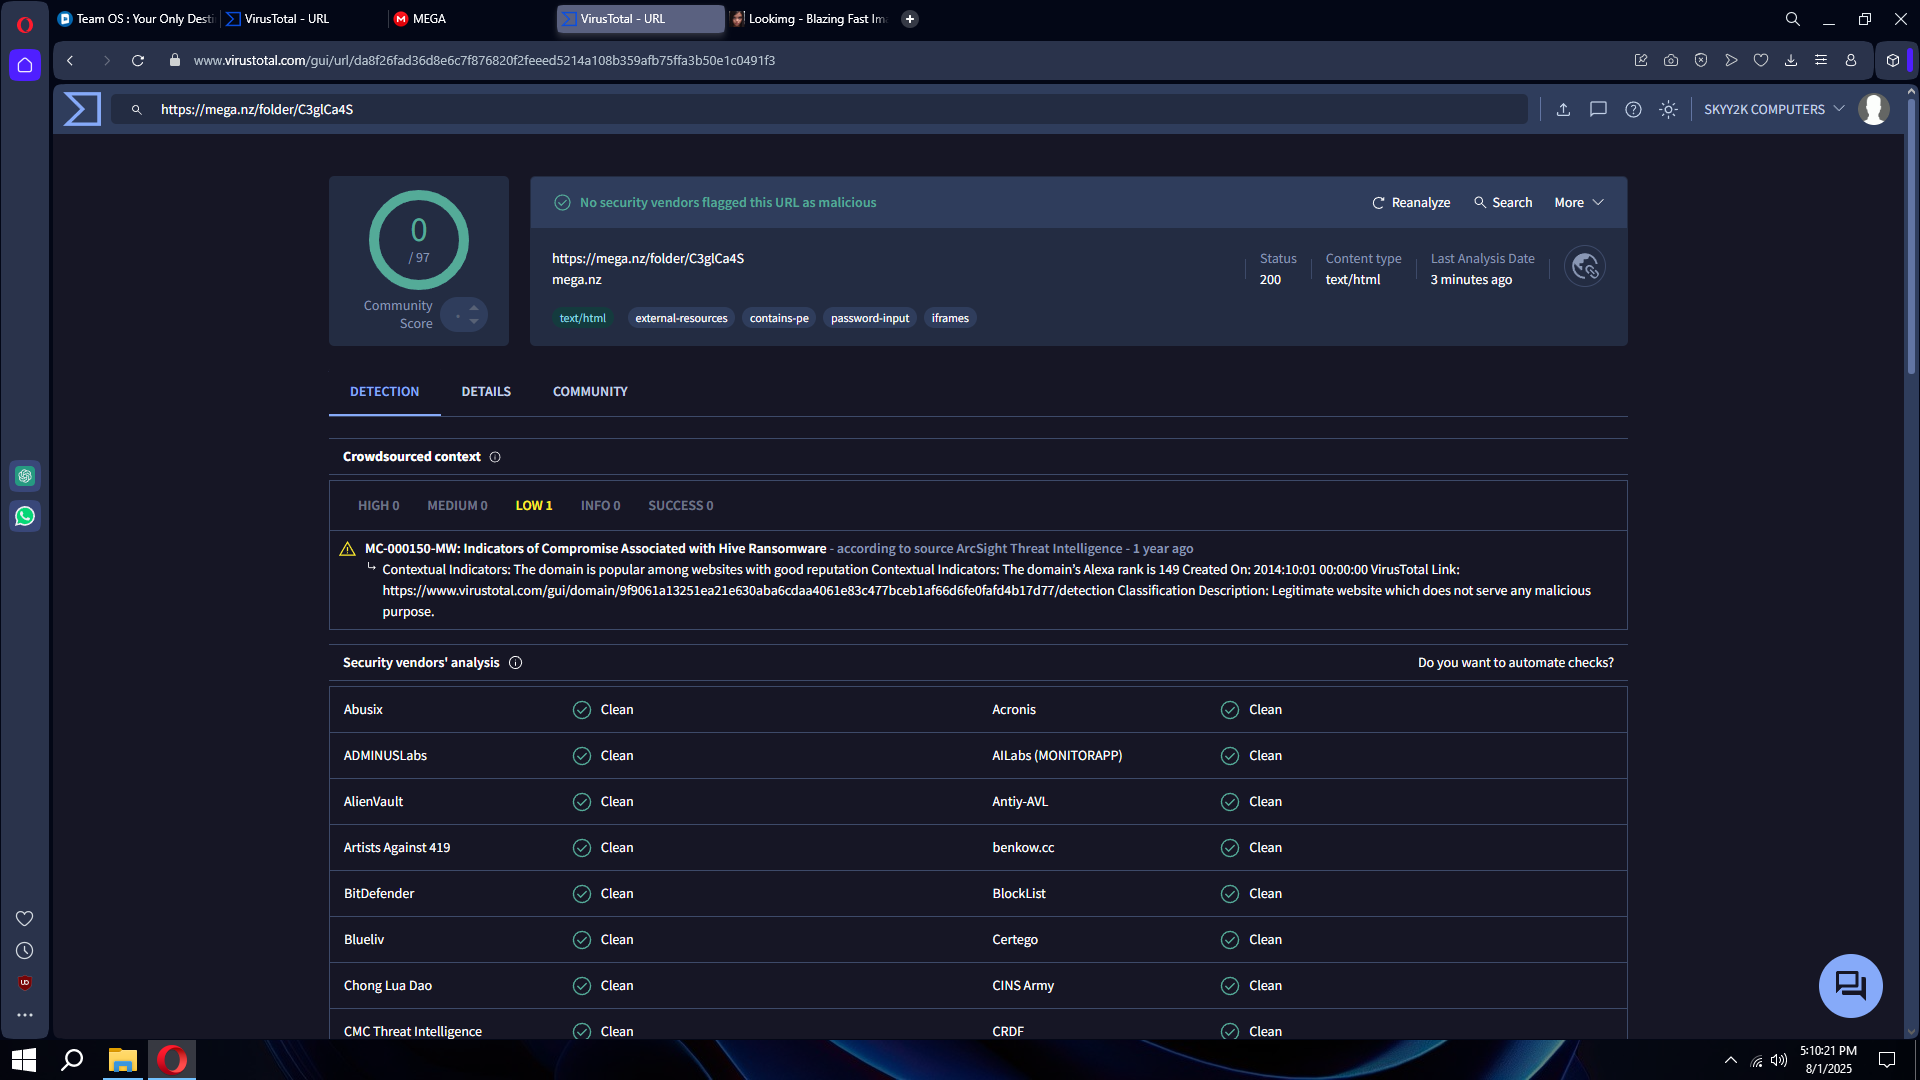Open the help question mark icon
The image size is (1920, 1080).
pos(1633,110)
